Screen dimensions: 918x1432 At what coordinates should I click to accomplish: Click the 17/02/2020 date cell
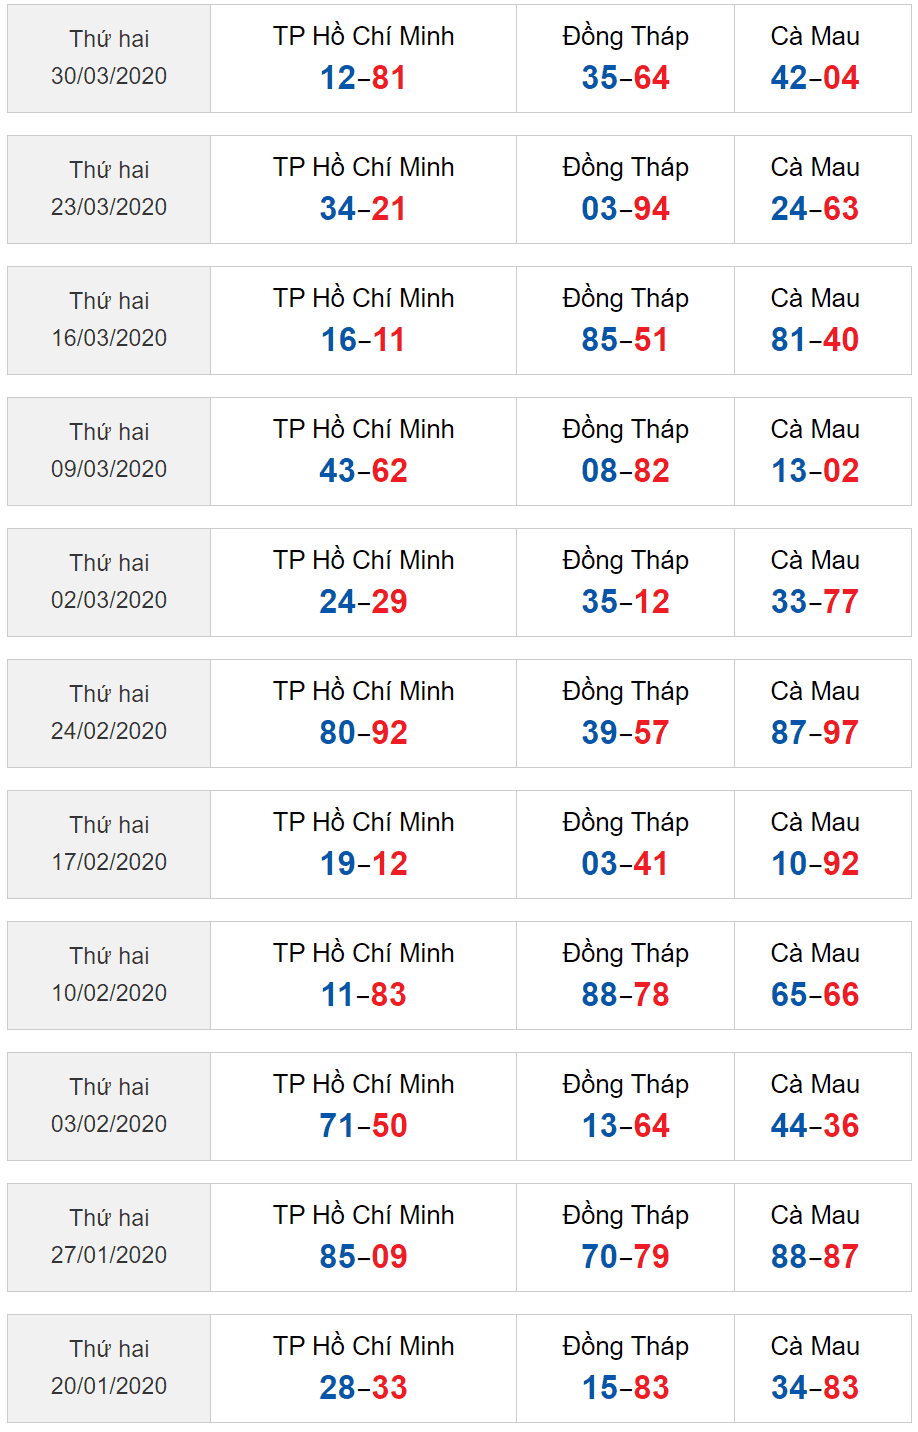pos(109,844)
